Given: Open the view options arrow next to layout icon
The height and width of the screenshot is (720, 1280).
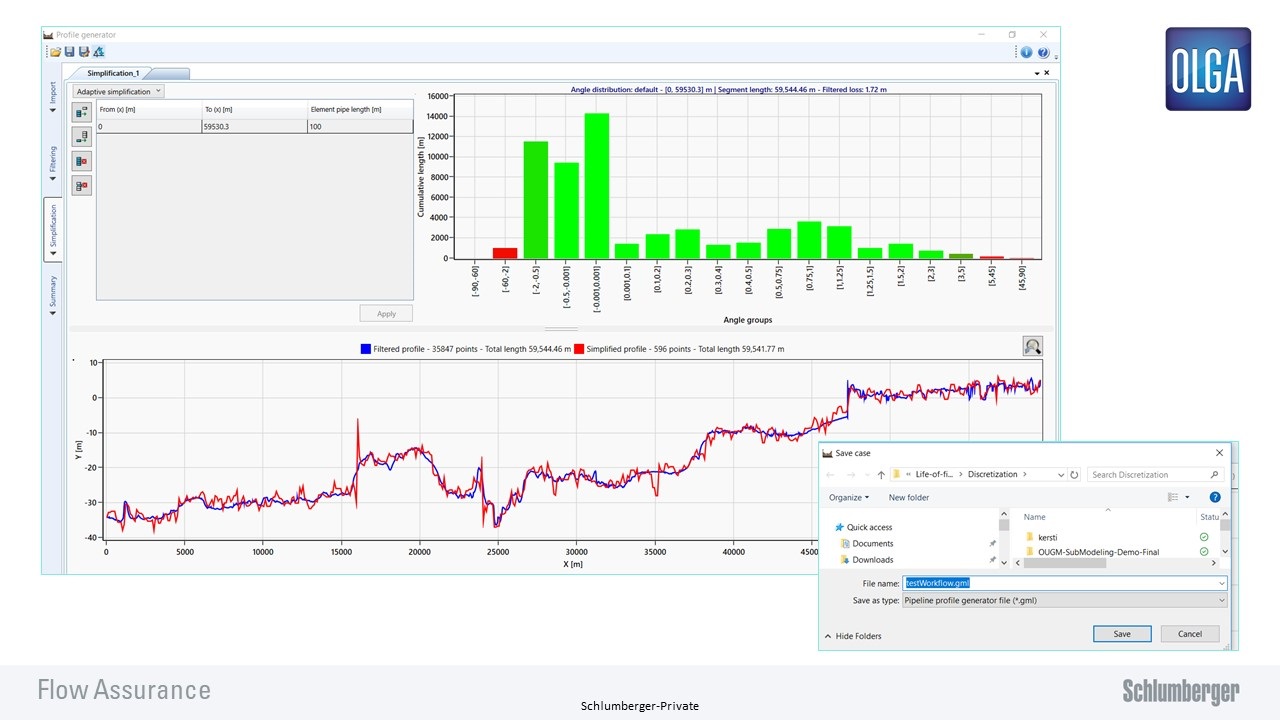Looking at the screenshot, I should tap(1187, 497).
